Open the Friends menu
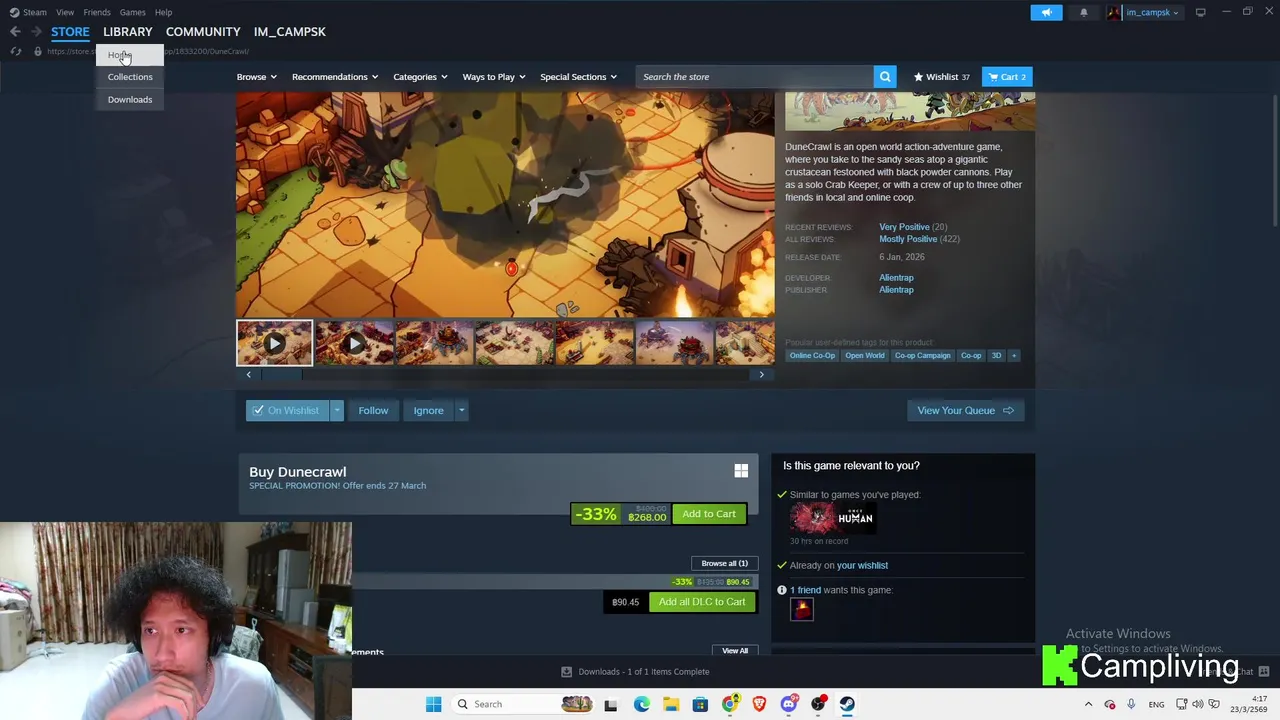Viewport: 1280px width, 720px height. point(97,12)
